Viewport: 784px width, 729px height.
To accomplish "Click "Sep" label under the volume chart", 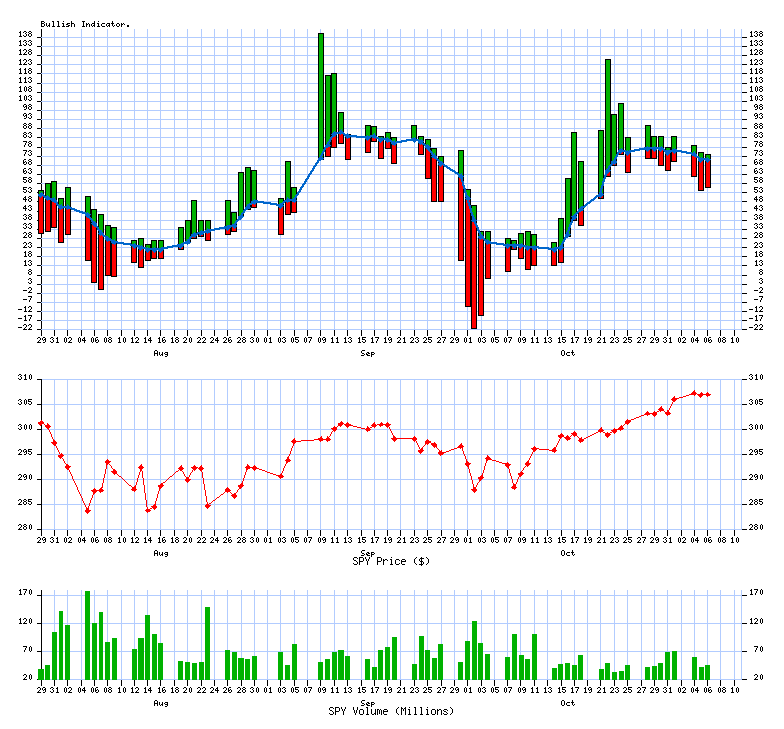I will pyautogui.click(x=367, y=703).
